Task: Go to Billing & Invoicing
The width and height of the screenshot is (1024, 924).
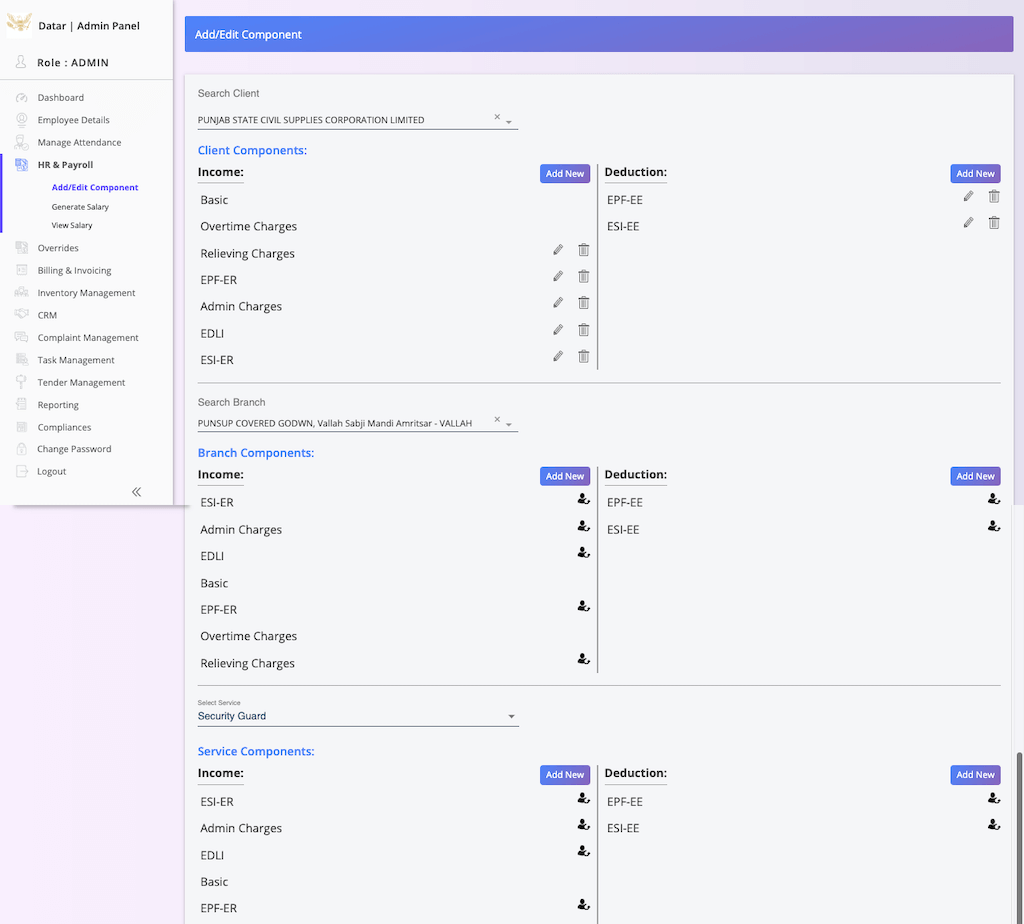Action: (74, 270)
